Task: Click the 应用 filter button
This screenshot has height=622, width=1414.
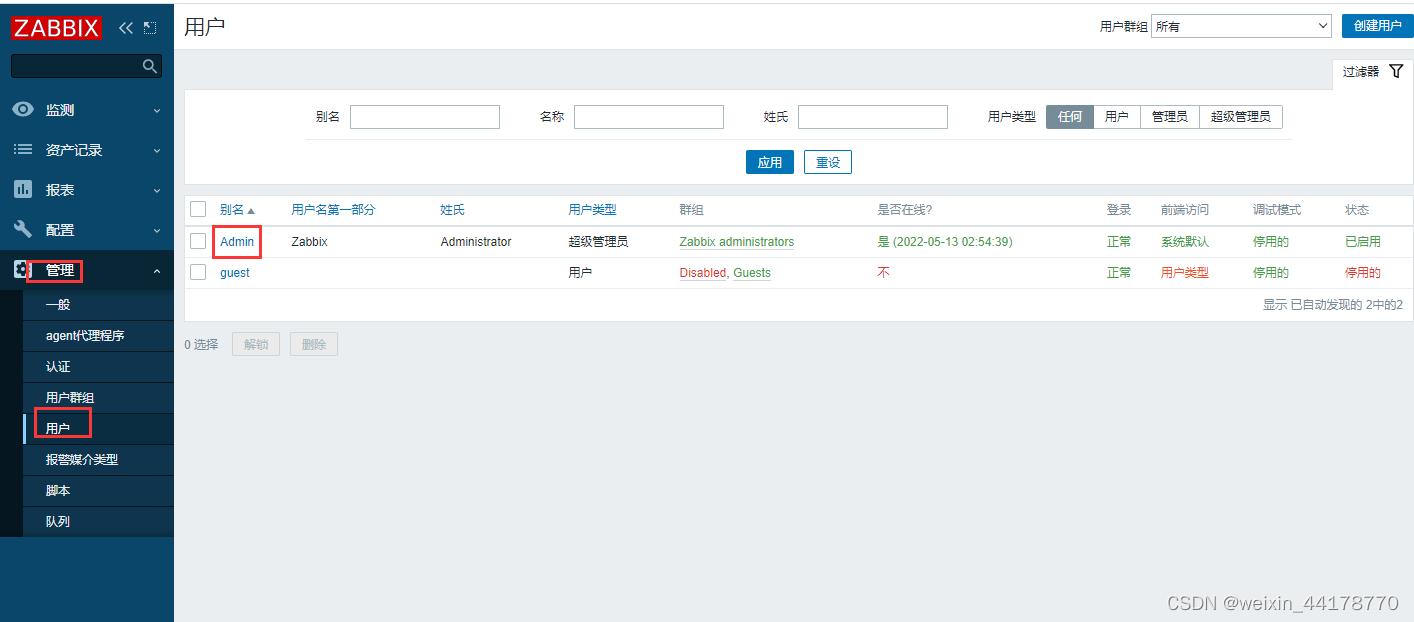Action: 770,162
